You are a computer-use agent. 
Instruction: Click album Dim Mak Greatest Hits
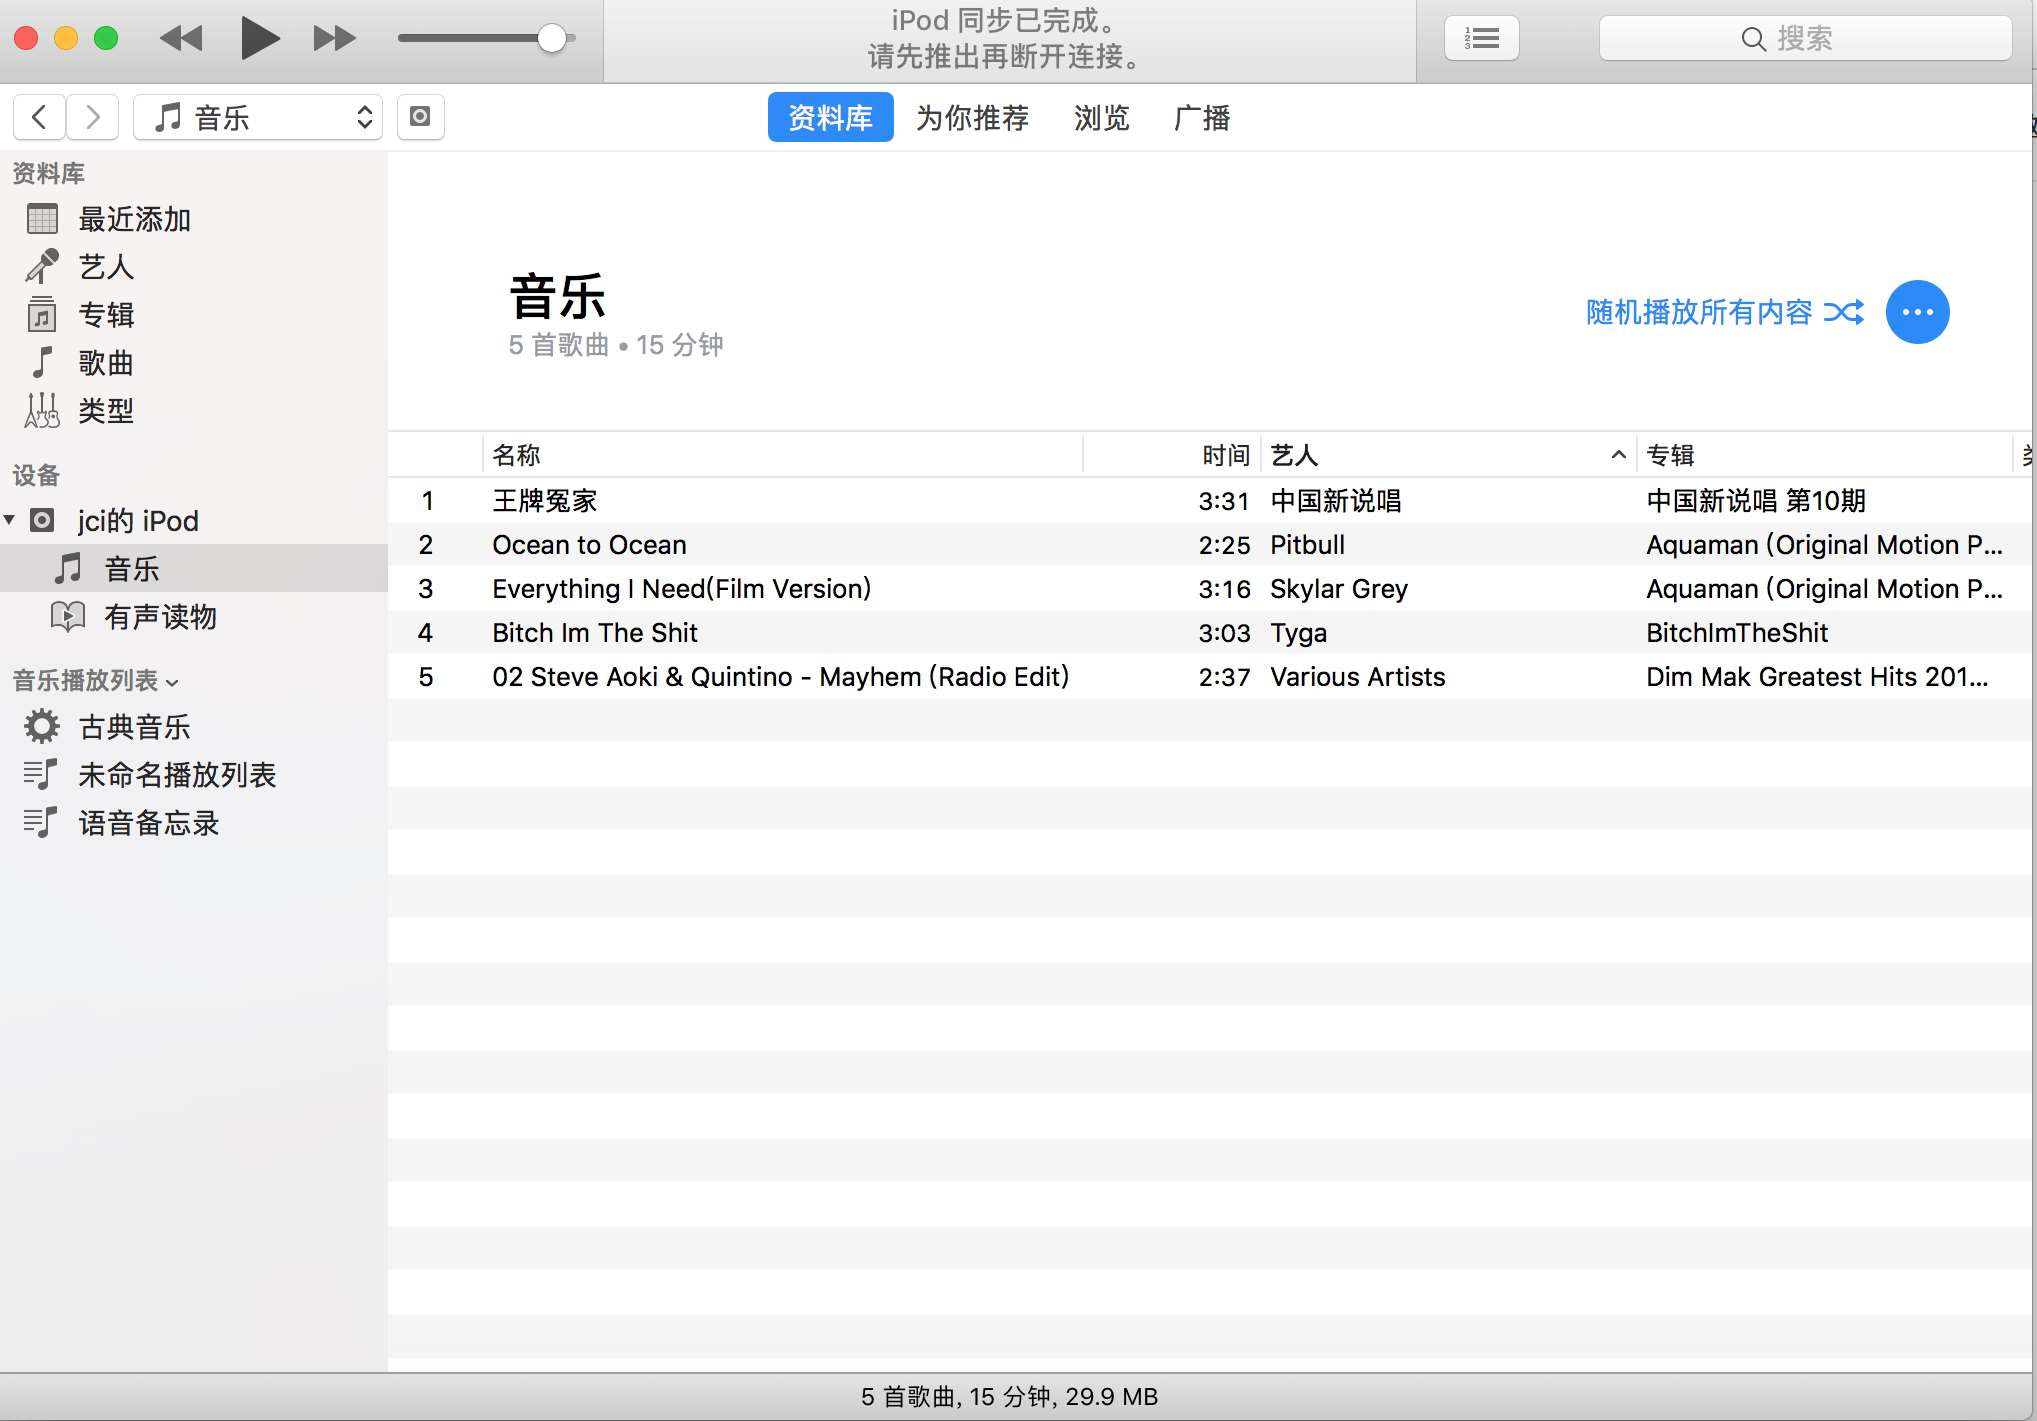[x=1817, y=677]
